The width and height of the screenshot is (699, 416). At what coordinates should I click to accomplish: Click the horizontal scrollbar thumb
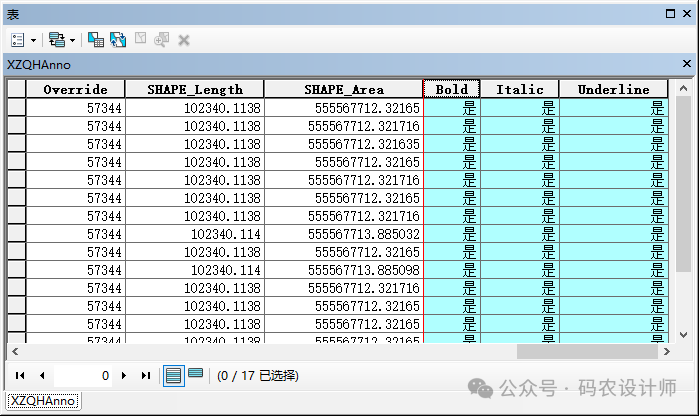589,352
